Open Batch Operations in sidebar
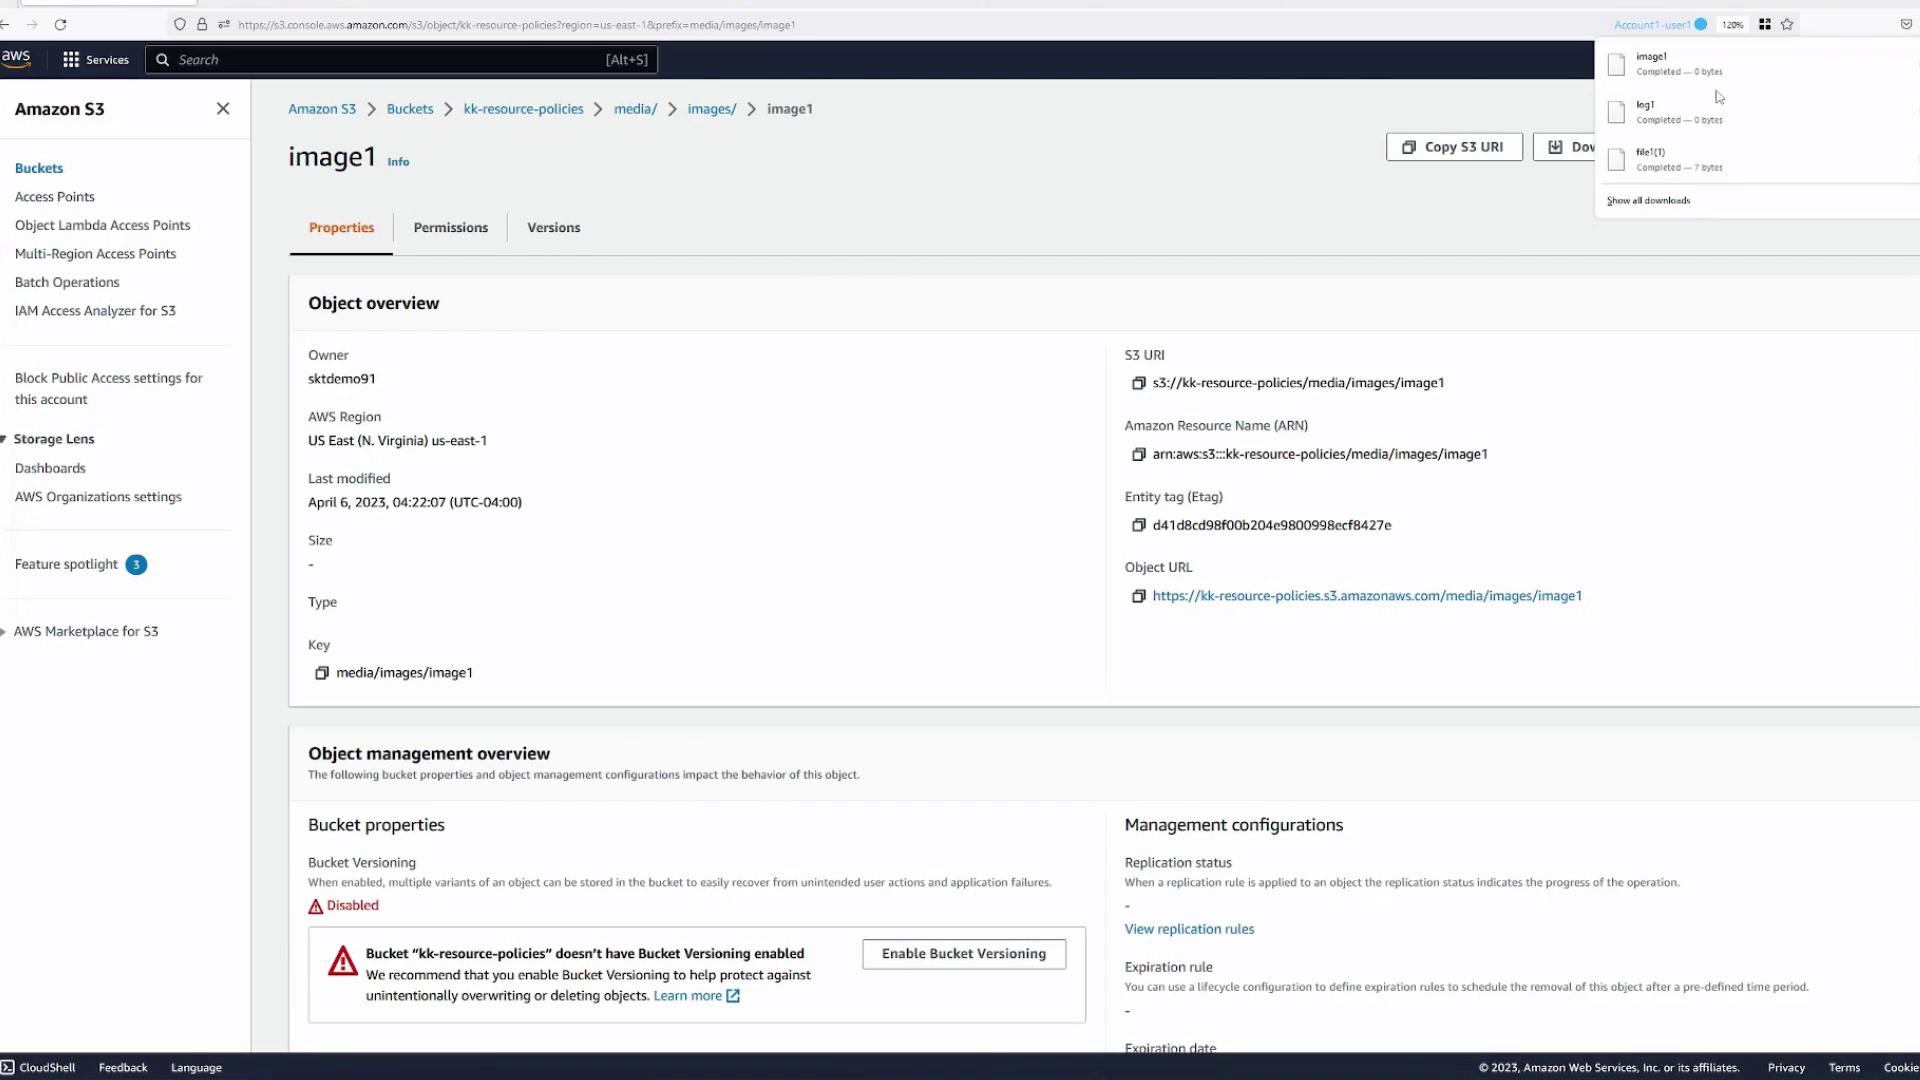 coord(67,283)
